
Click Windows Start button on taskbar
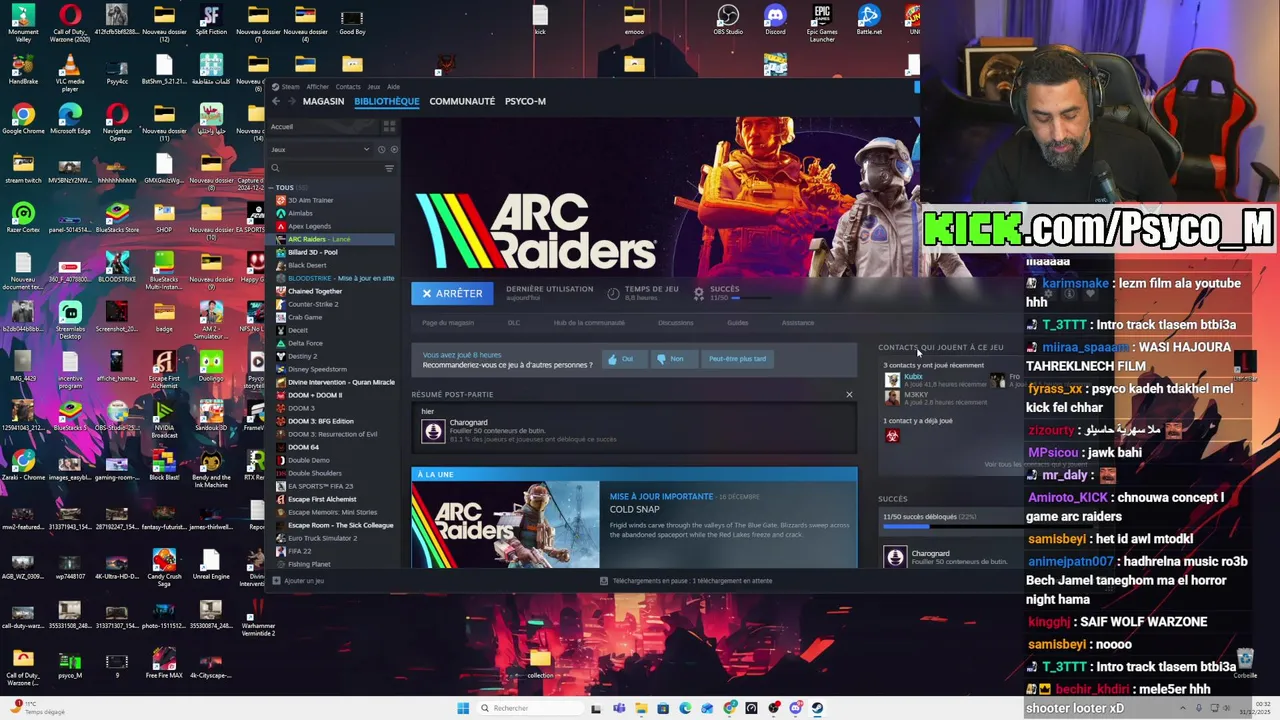click(x=463, y=708)
